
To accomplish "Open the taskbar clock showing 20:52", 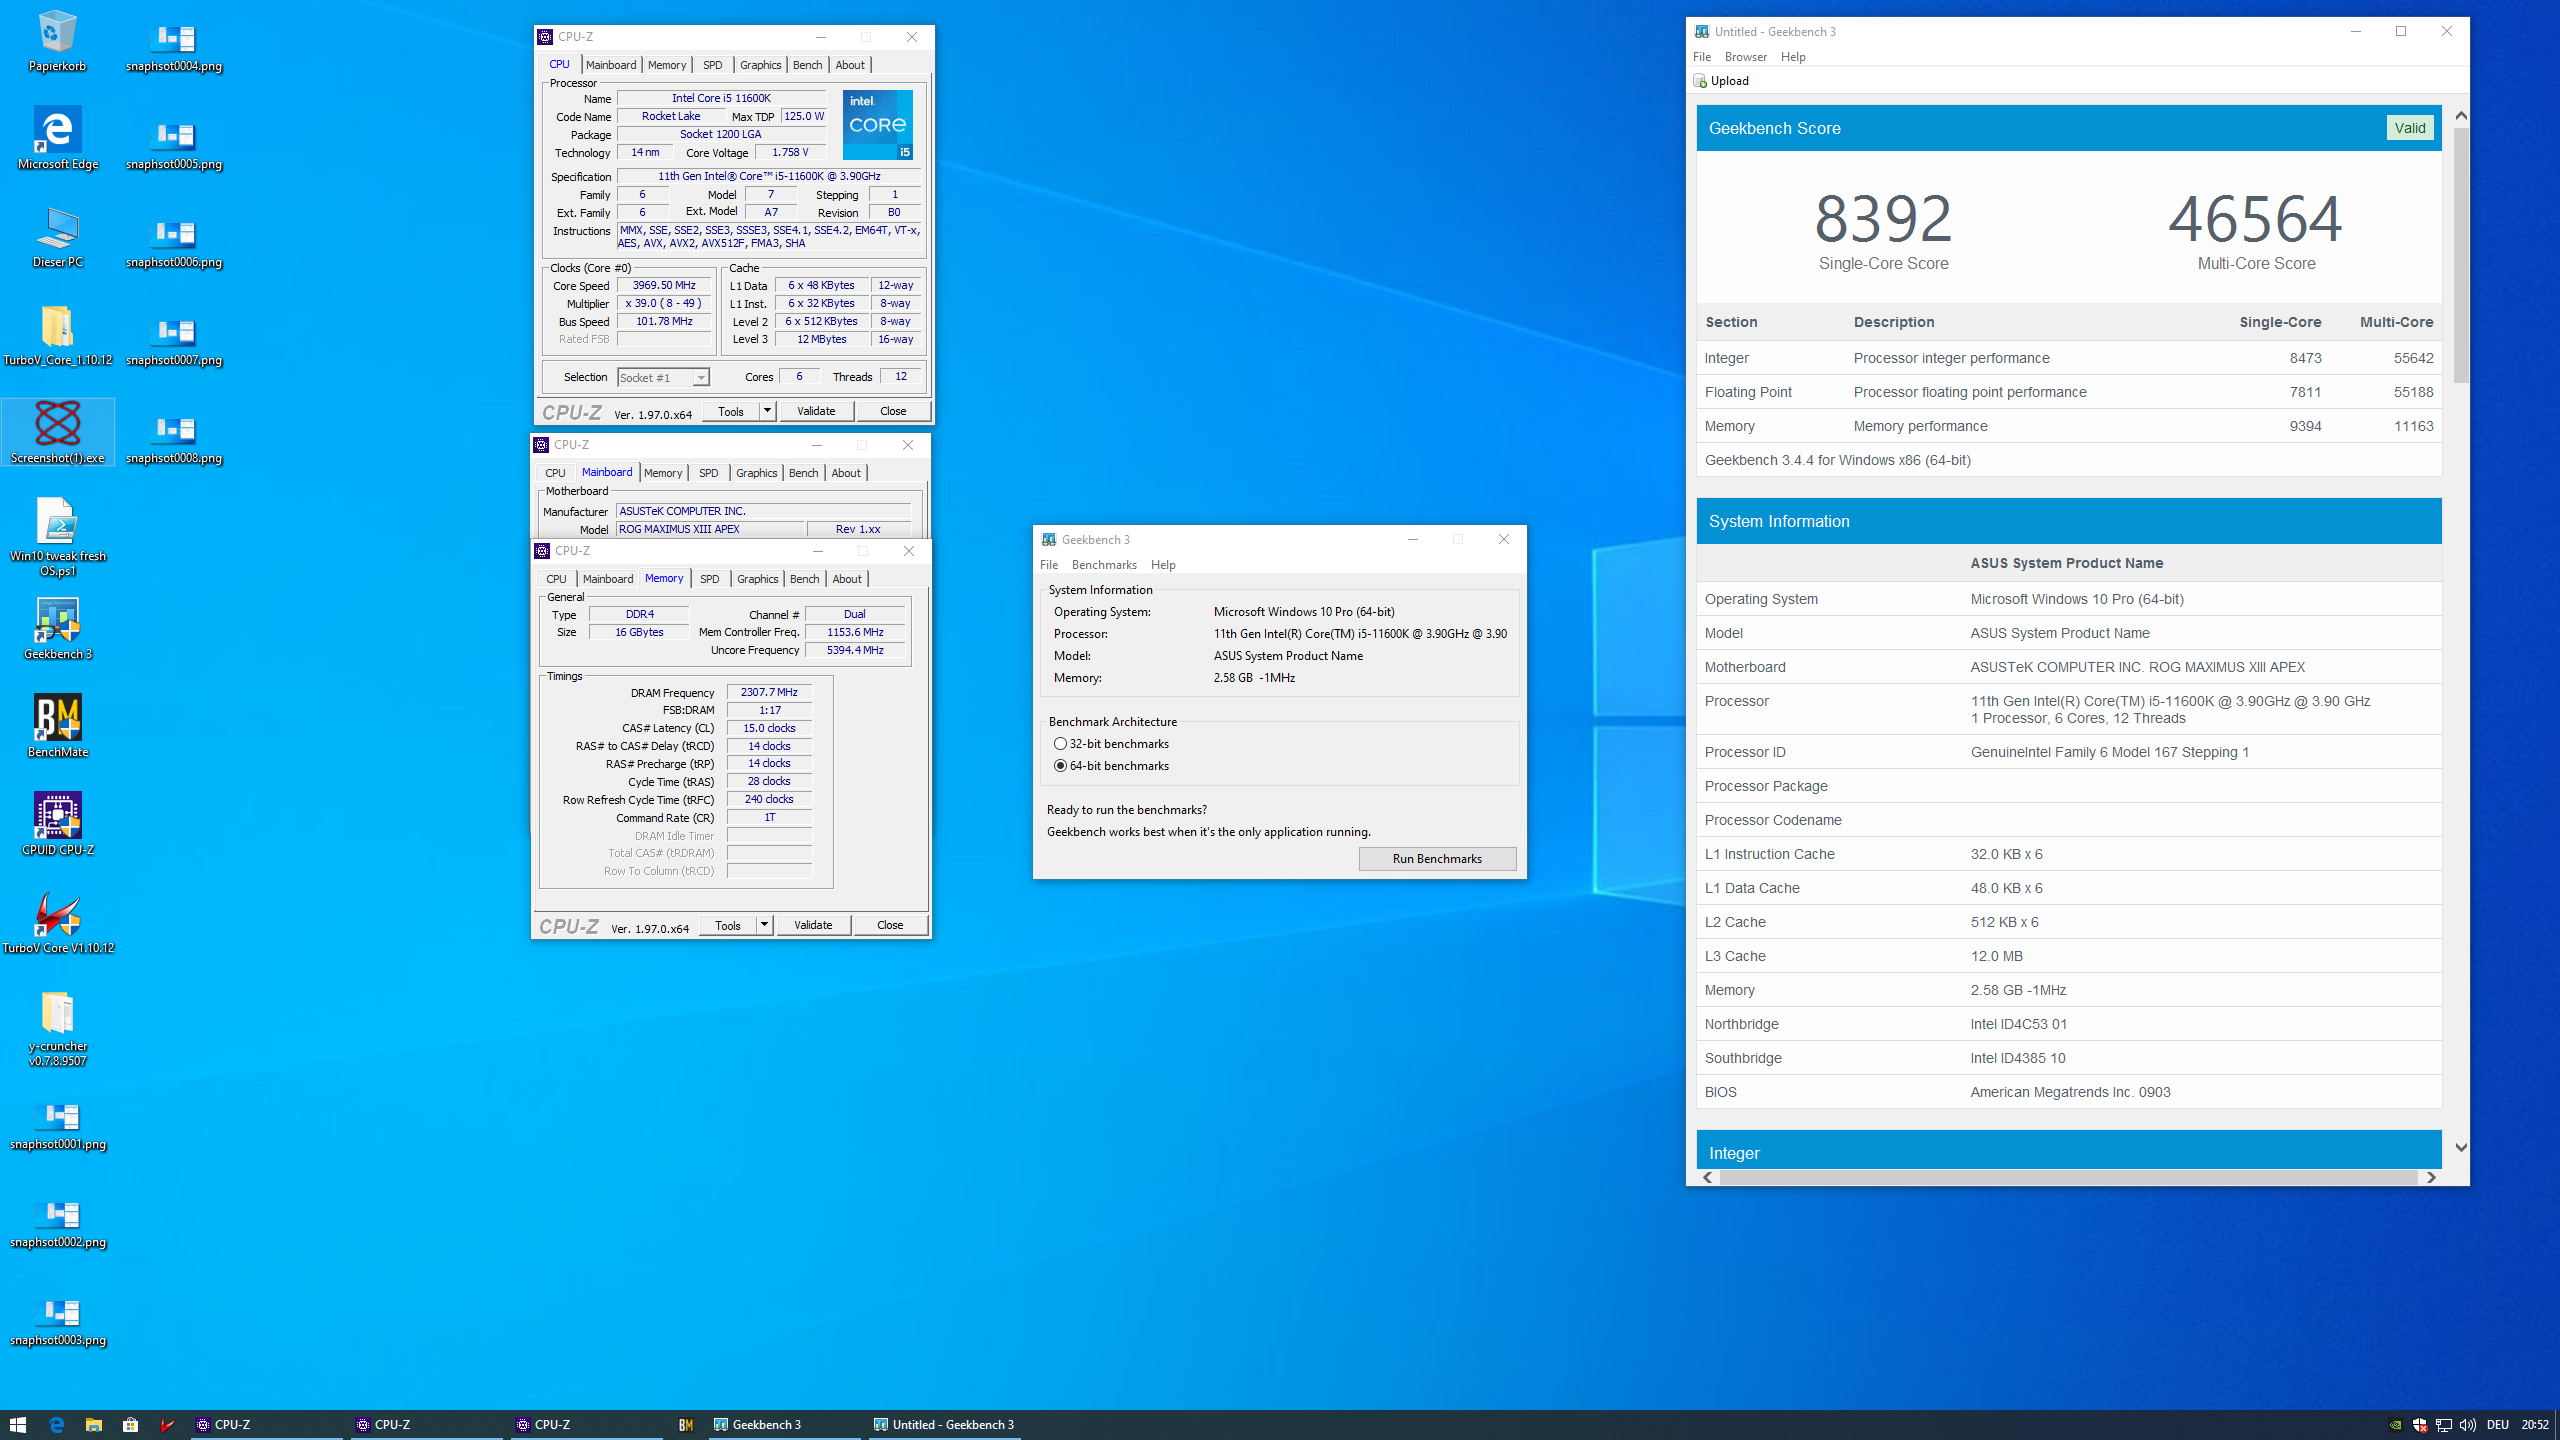I will [x=2534, y=1425].
